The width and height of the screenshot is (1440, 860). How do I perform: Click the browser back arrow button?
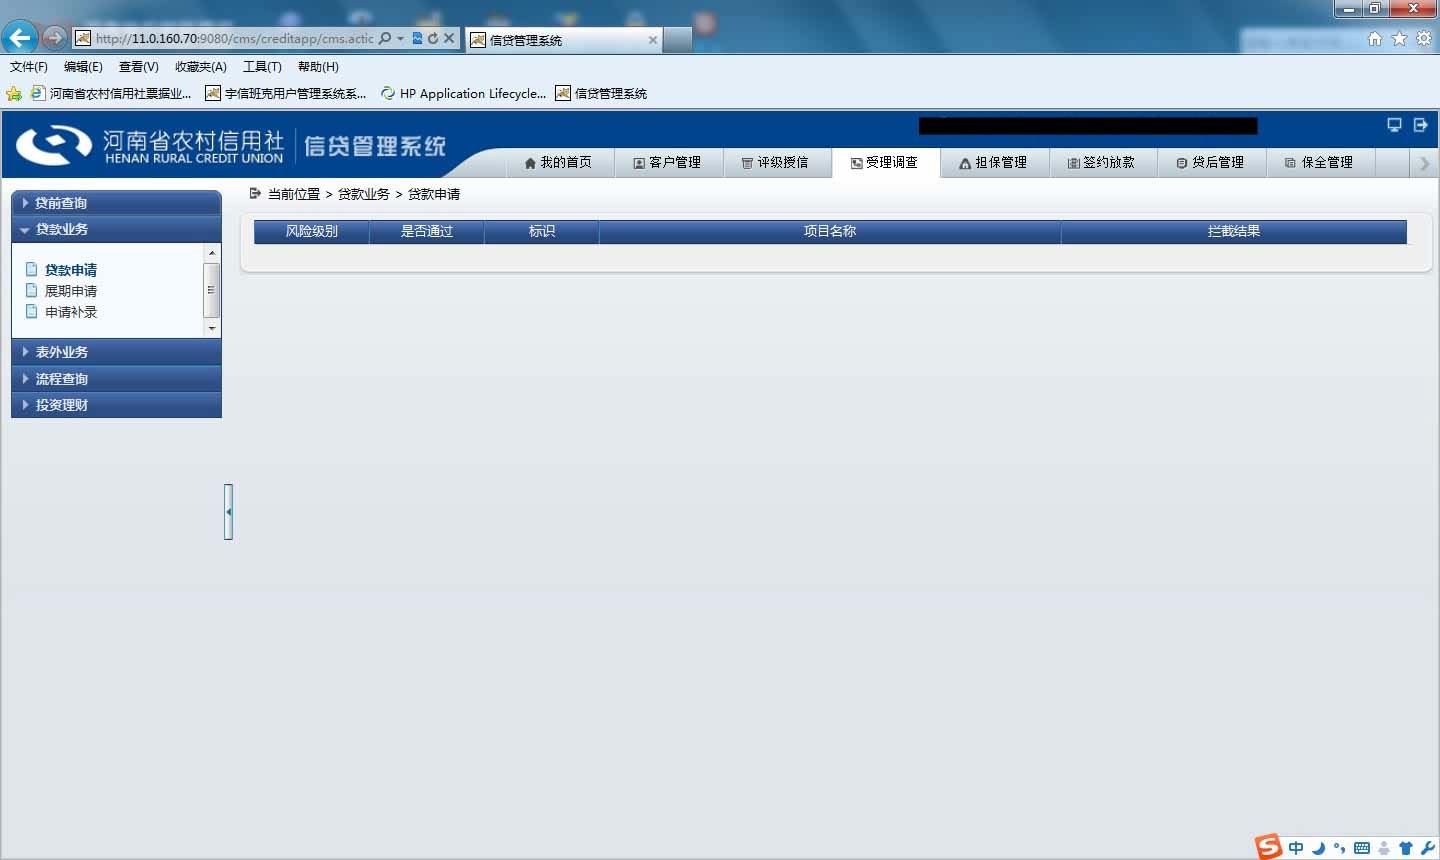[19, 38]
